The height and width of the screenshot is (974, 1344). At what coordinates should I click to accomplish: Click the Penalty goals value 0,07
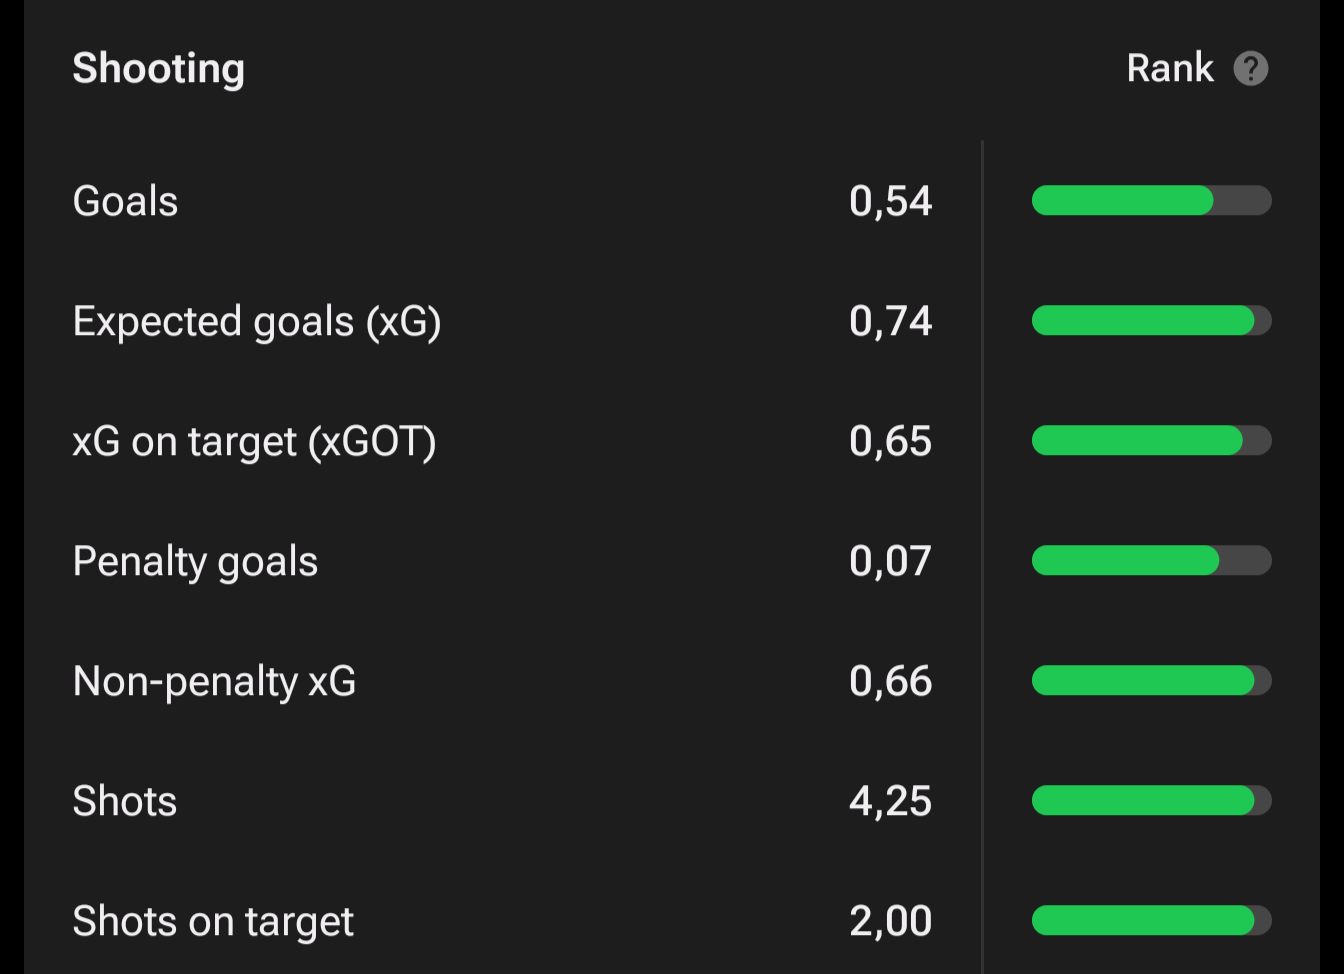click(x=890, y=561)
